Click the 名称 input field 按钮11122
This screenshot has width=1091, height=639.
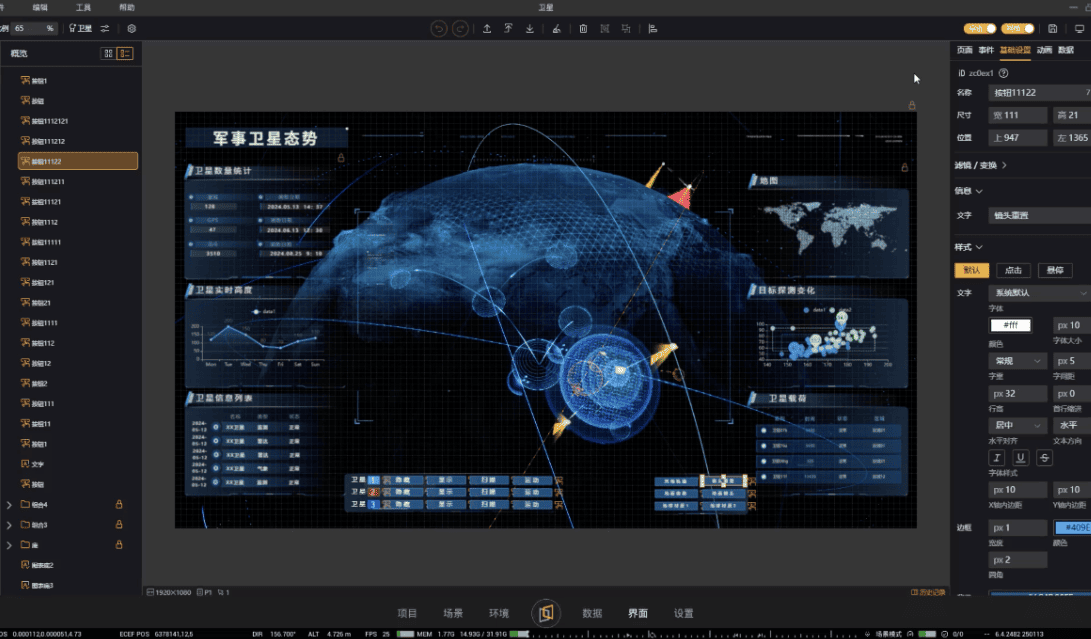tap(1037, 93)
